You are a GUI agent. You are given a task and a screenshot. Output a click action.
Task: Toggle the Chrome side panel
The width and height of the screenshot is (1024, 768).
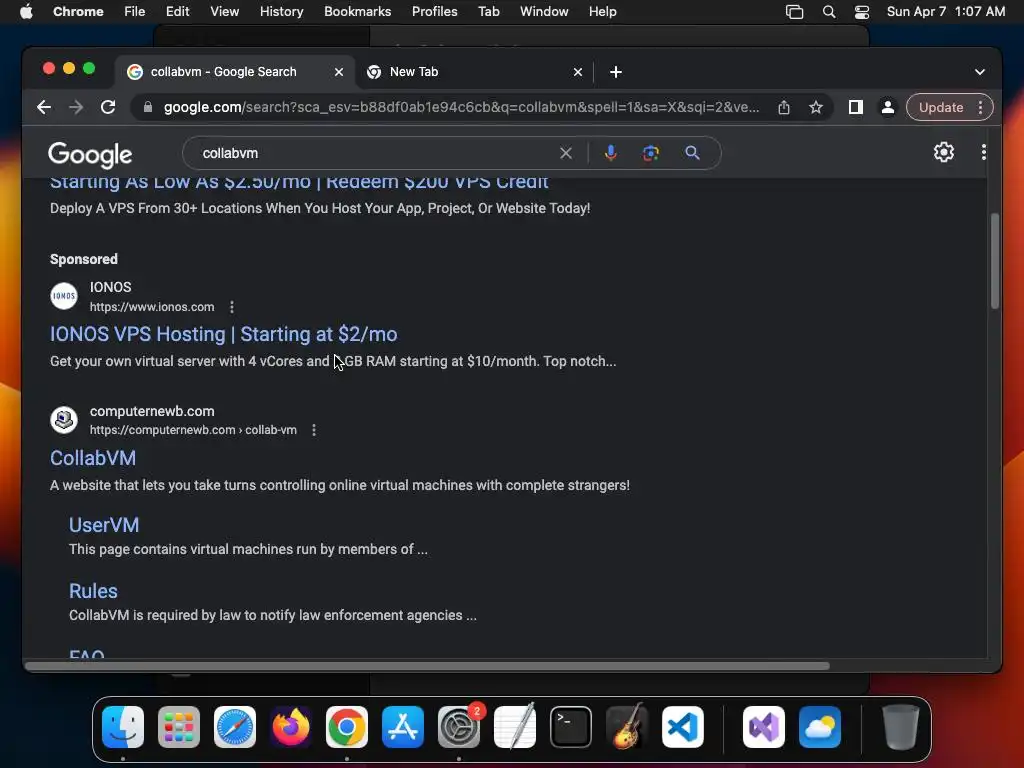[856, 107]
